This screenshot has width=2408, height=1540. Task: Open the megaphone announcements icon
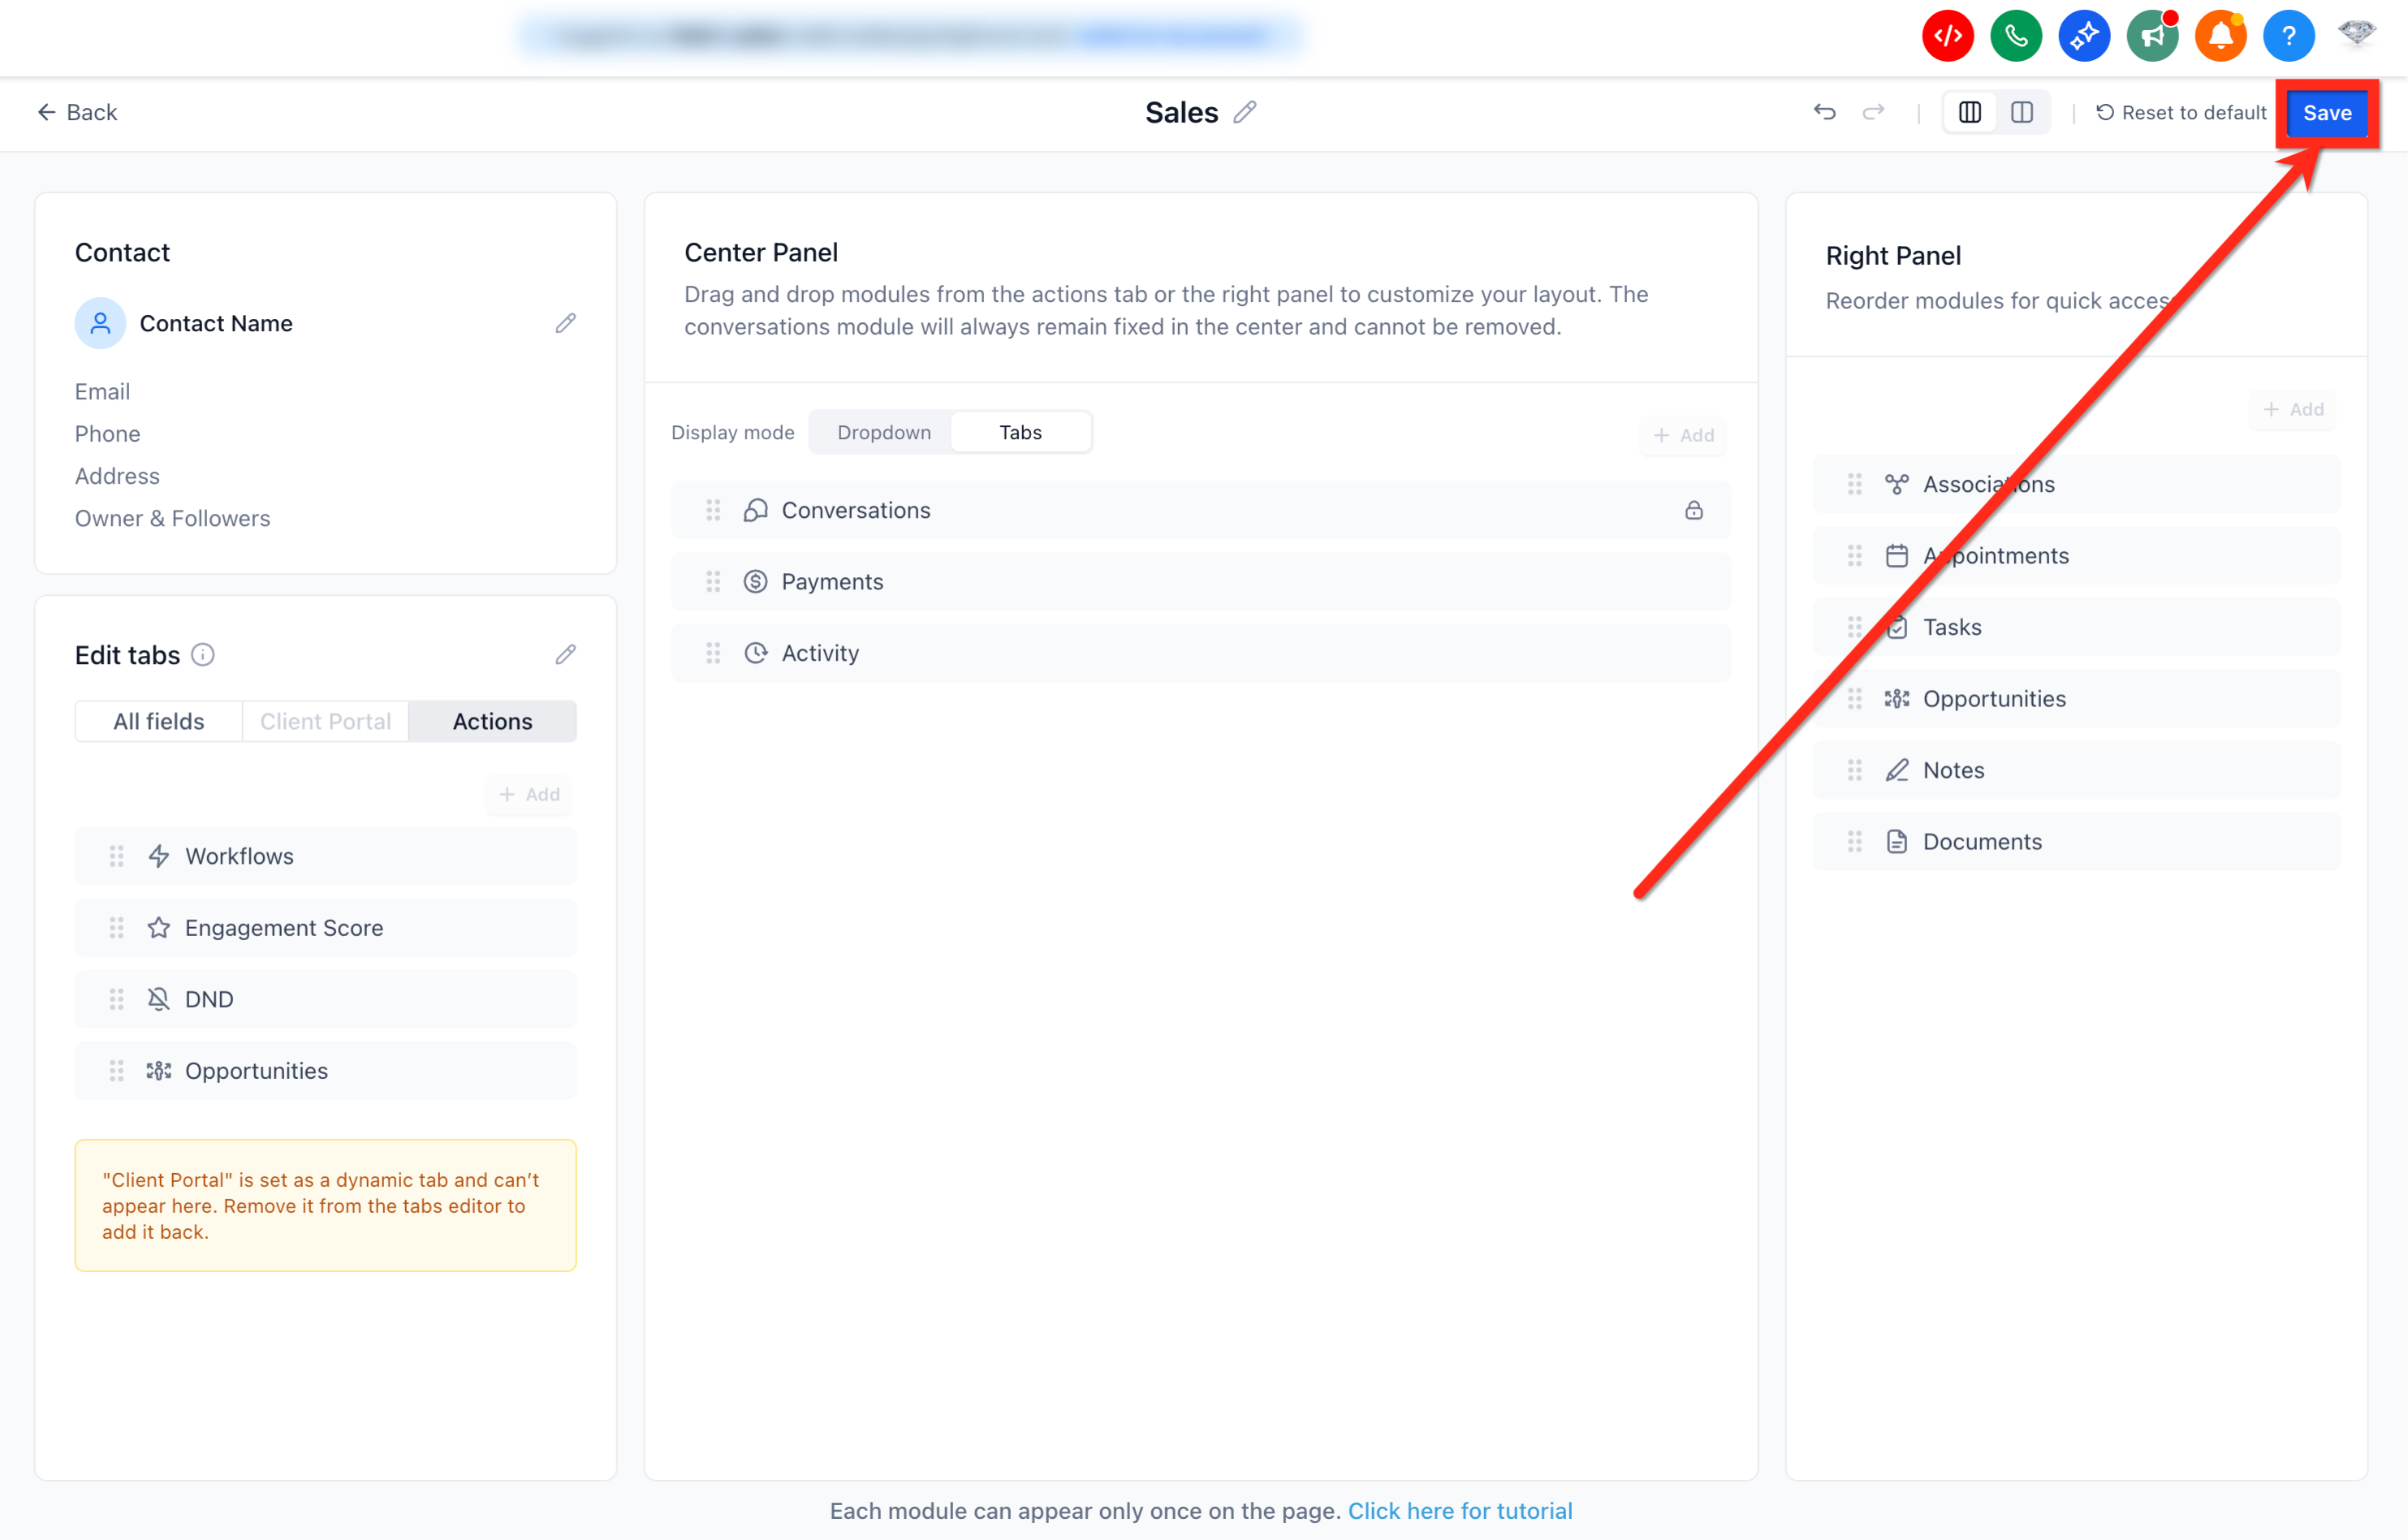(x=2152, y=36)
